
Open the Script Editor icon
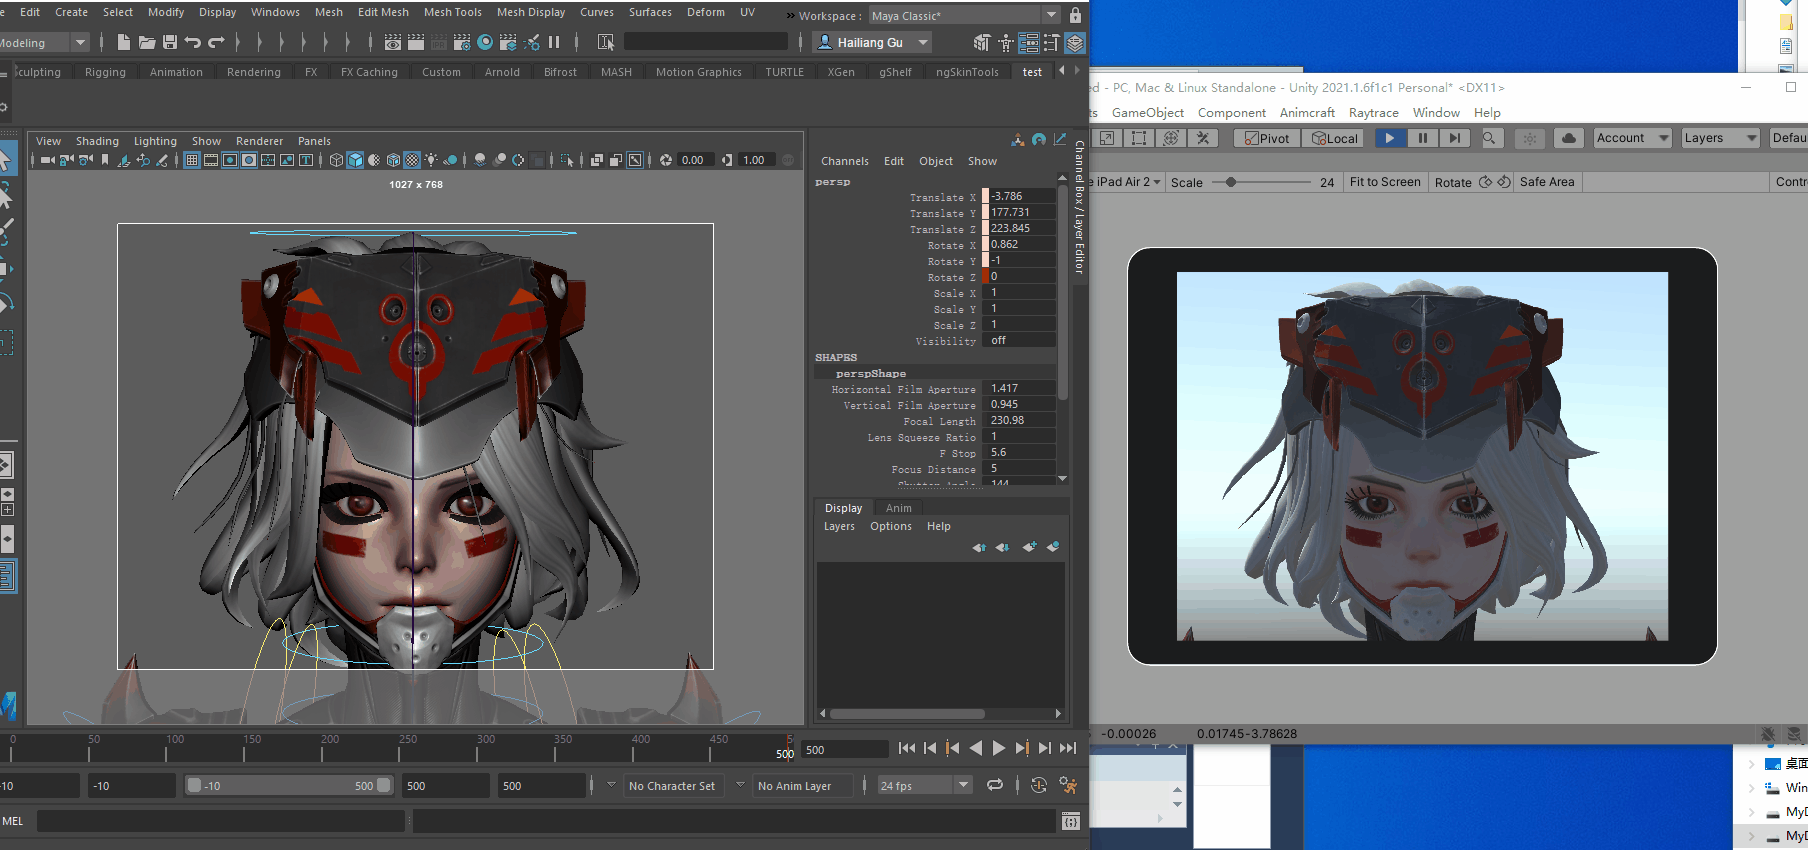click(x=1070, y=822)
